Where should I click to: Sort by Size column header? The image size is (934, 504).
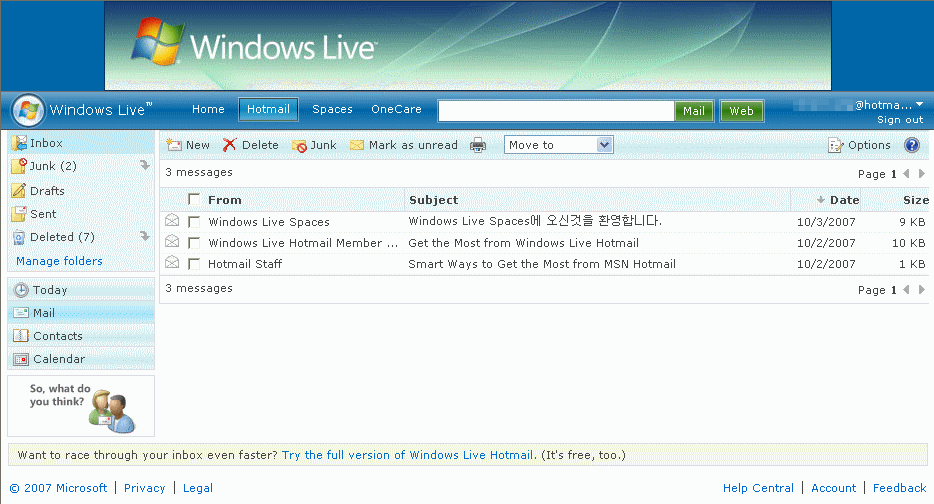coord(916,200)
